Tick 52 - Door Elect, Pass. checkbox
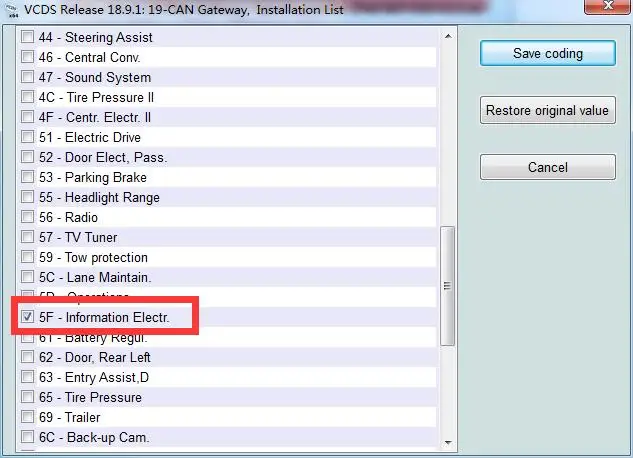Image resolution: width=633 pixels, height=458 pixels. pos(27,157)
